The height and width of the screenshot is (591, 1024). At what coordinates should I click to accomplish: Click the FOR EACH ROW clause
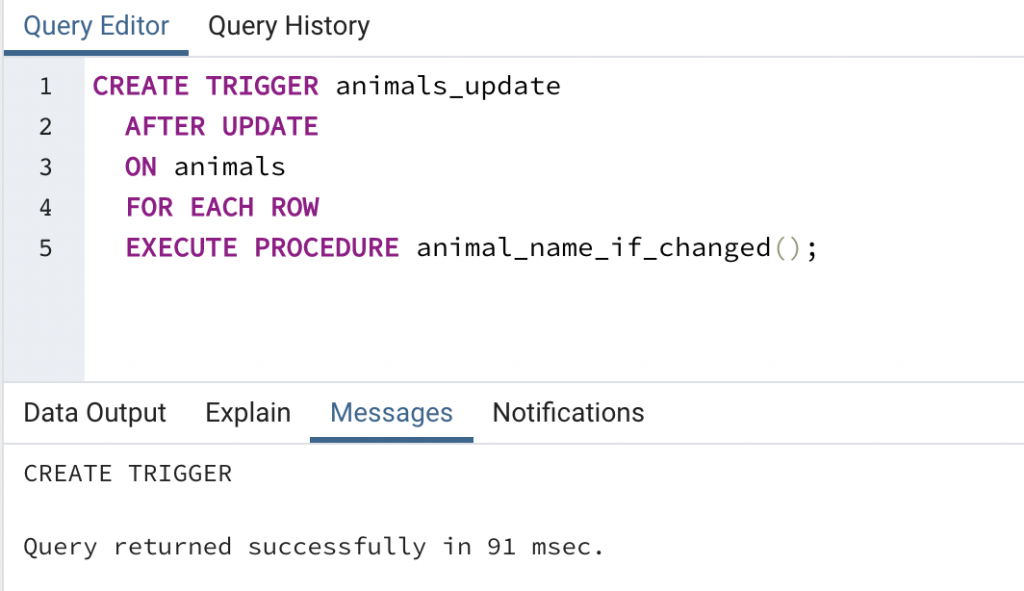point(221,208)
